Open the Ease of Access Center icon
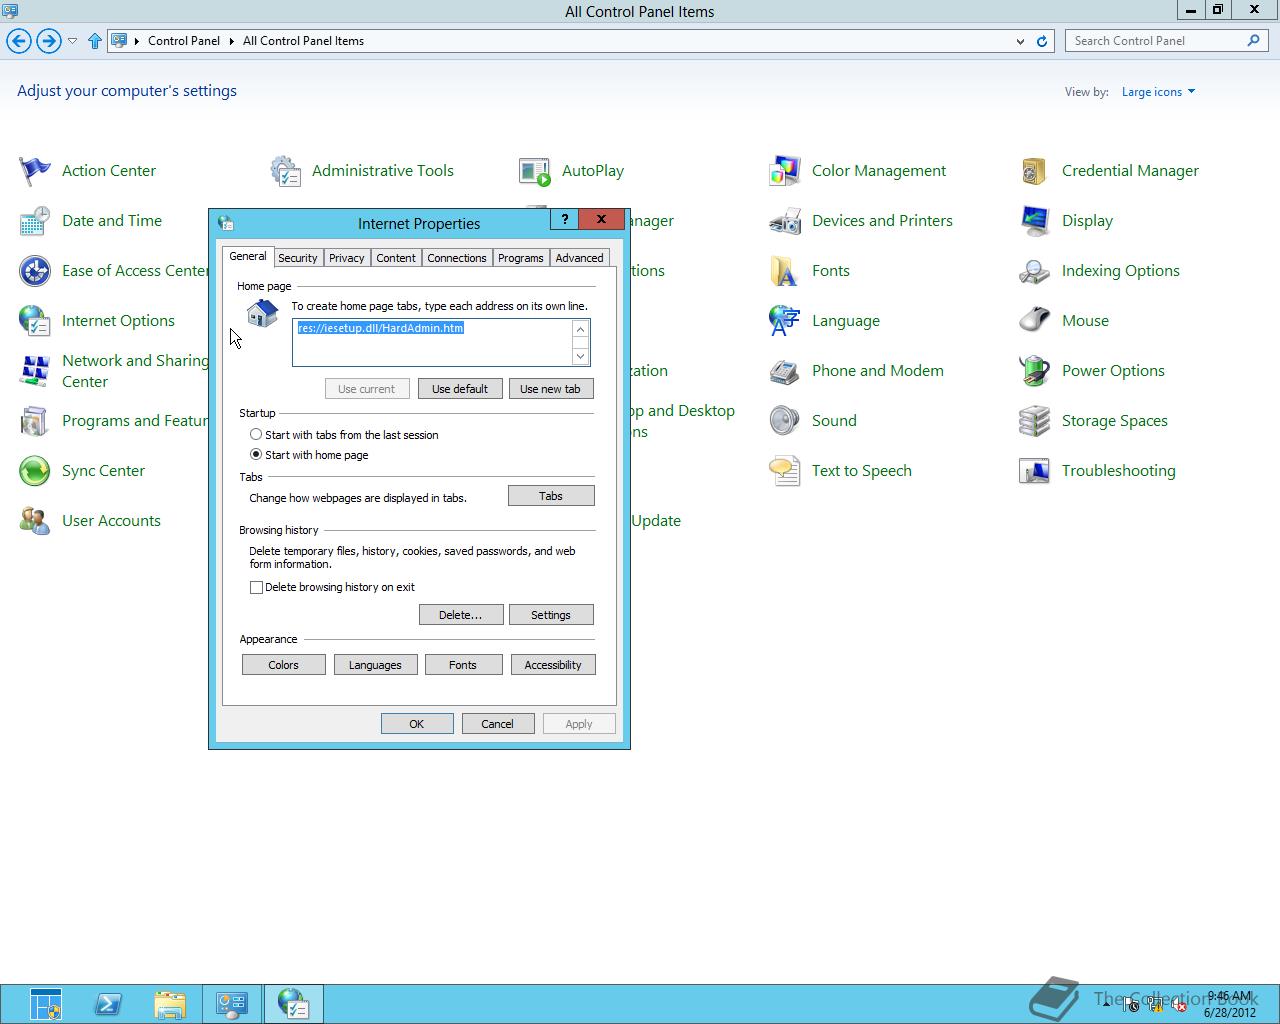Viewport: 1280px width, 1024px height. point(35,271)
